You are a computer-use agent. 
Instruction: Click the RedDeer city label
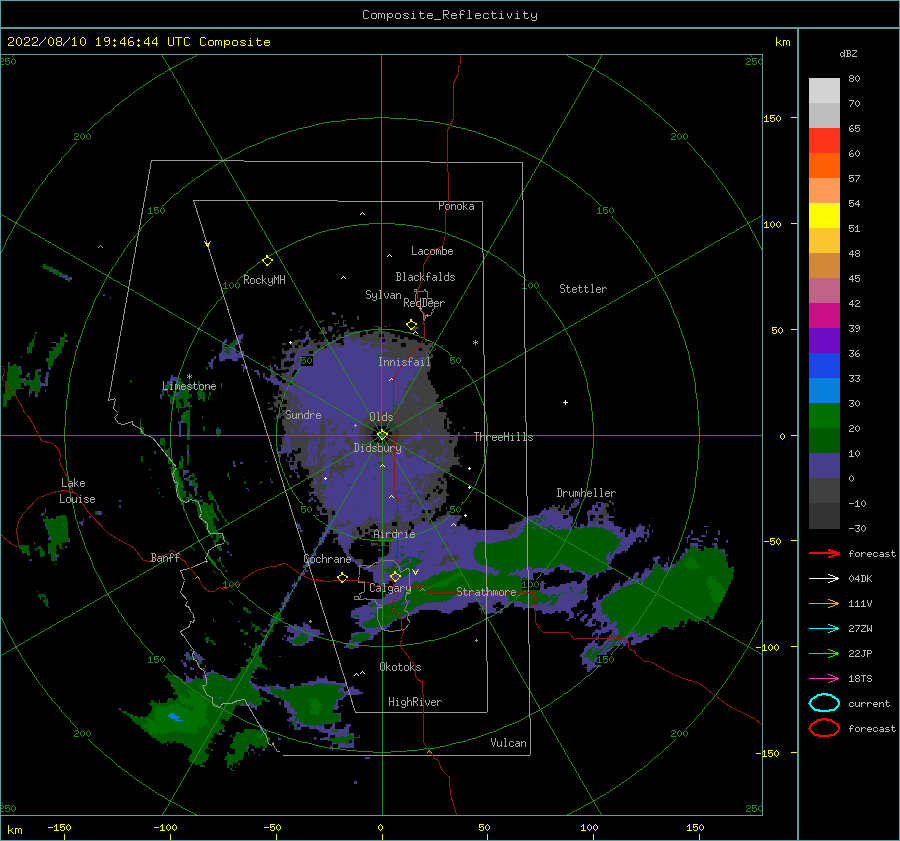click(x=424, y=303)
